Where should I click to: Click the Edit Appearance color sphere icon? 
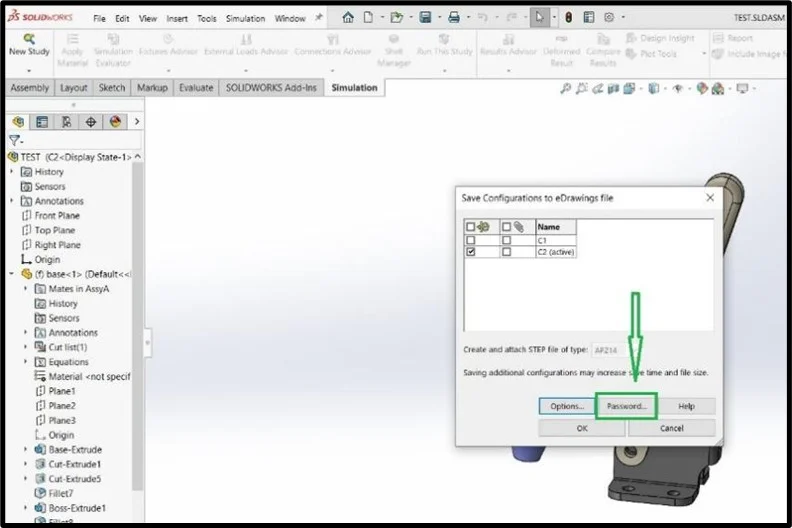(702, 89)
